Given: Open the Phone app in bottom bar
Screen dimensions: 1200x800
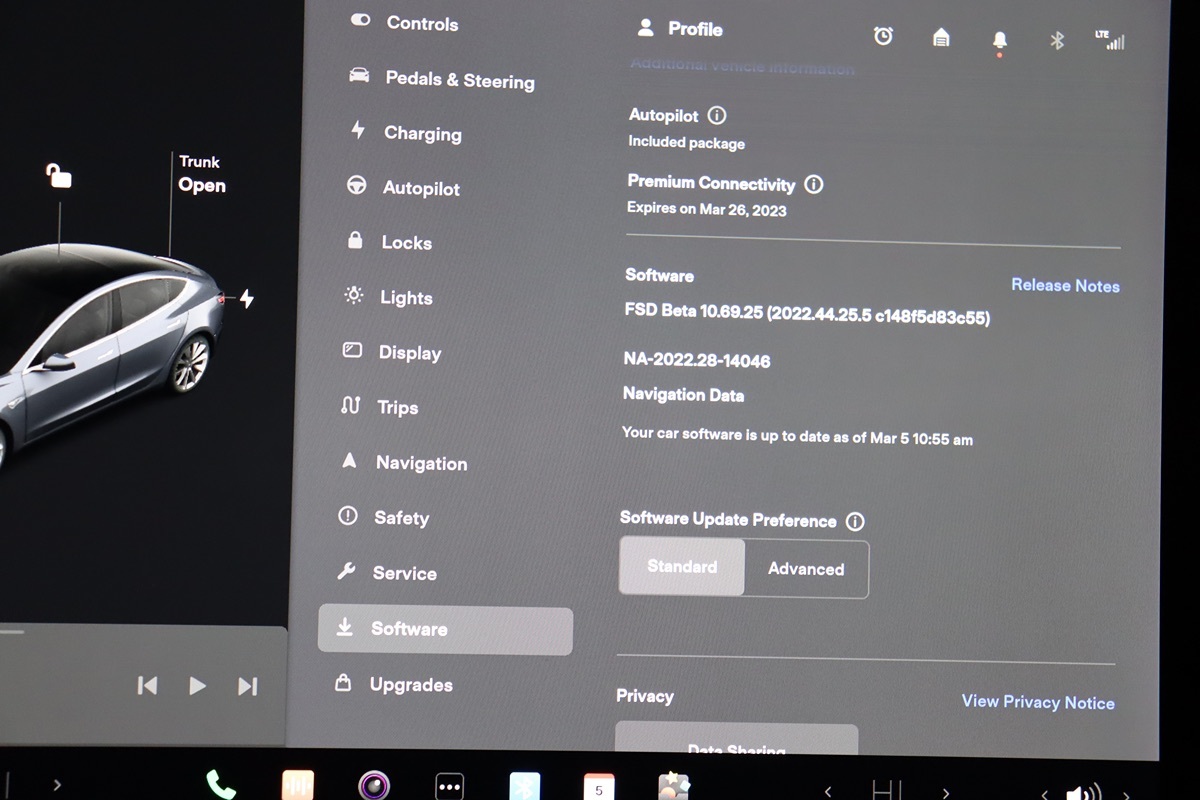Looking at the screenshot, I should point(220,786).
